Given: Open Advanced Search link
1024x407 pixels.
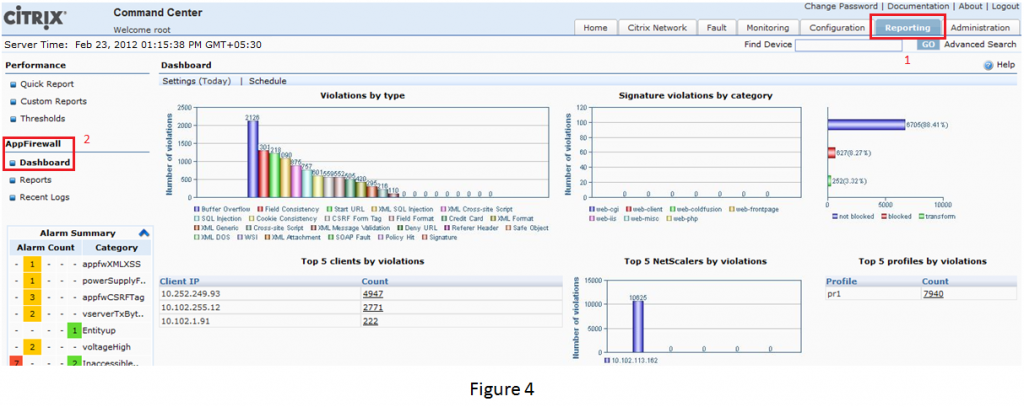Looking at the screenshot, I should pos(980,45).
